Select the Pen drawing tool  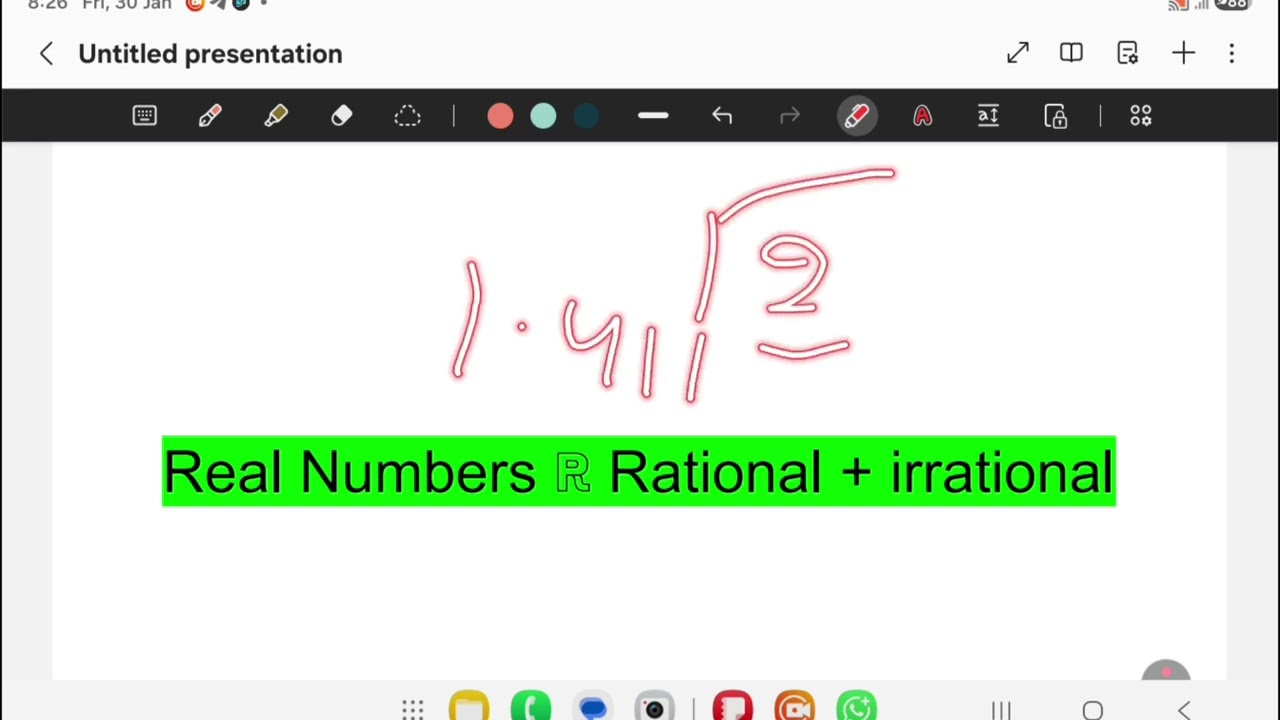click(x=210, y=116)
